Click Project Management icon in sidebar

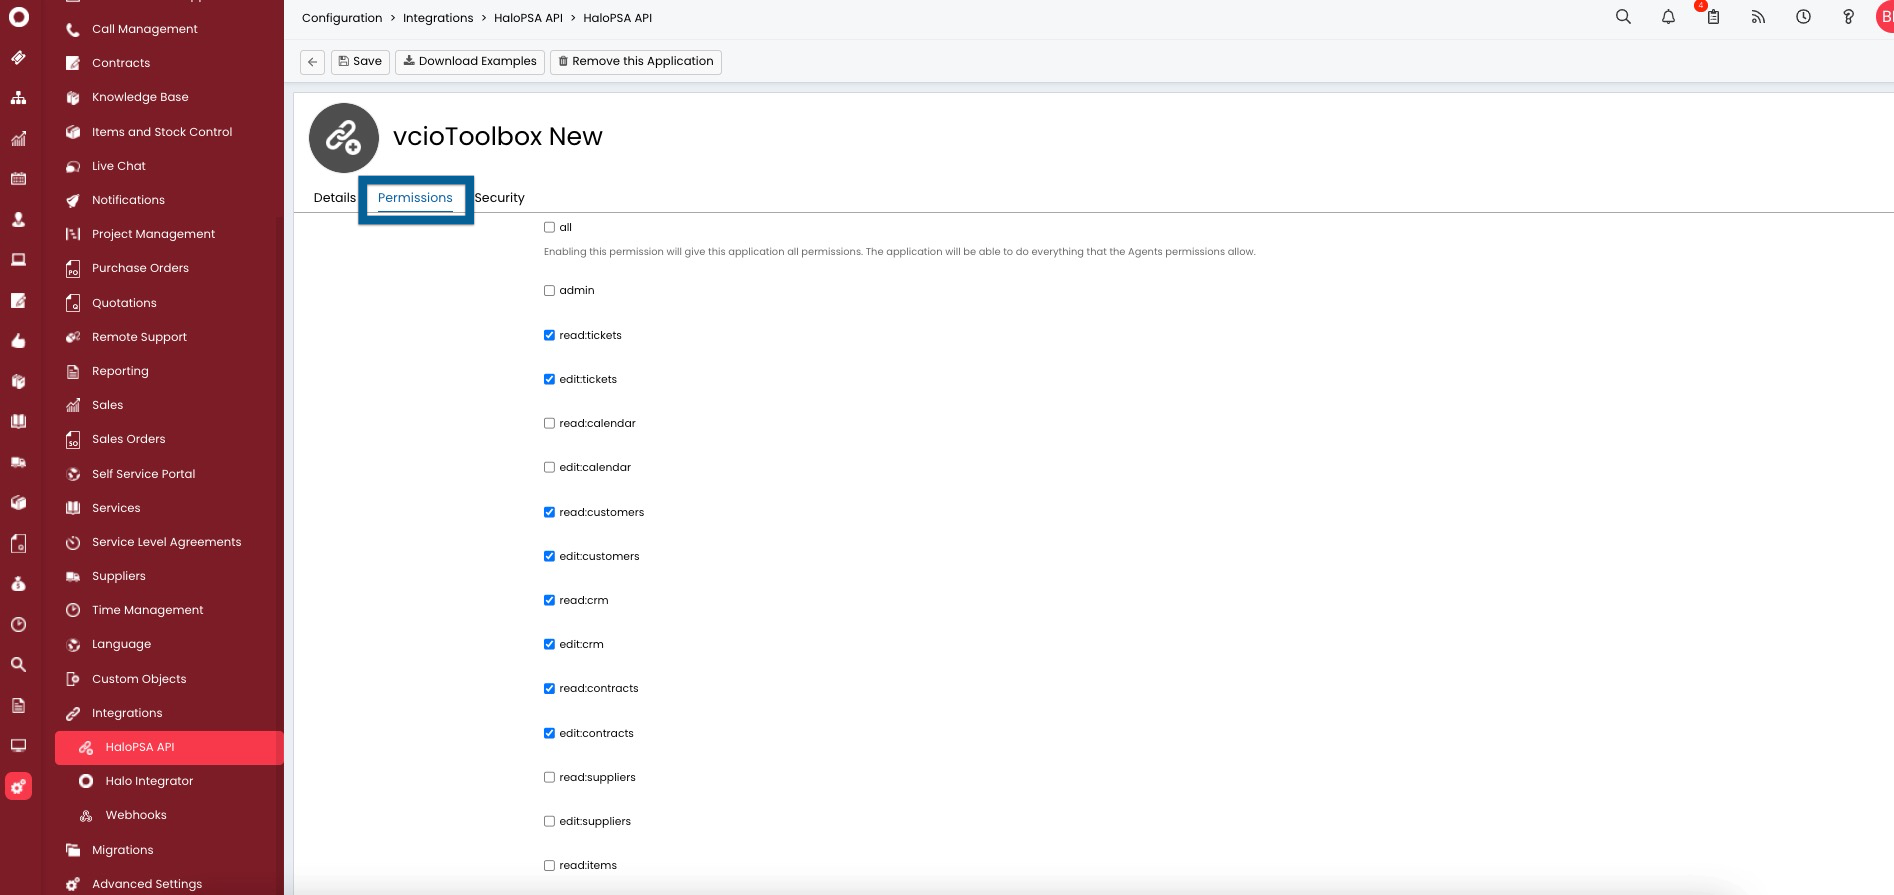coord(73,234)
